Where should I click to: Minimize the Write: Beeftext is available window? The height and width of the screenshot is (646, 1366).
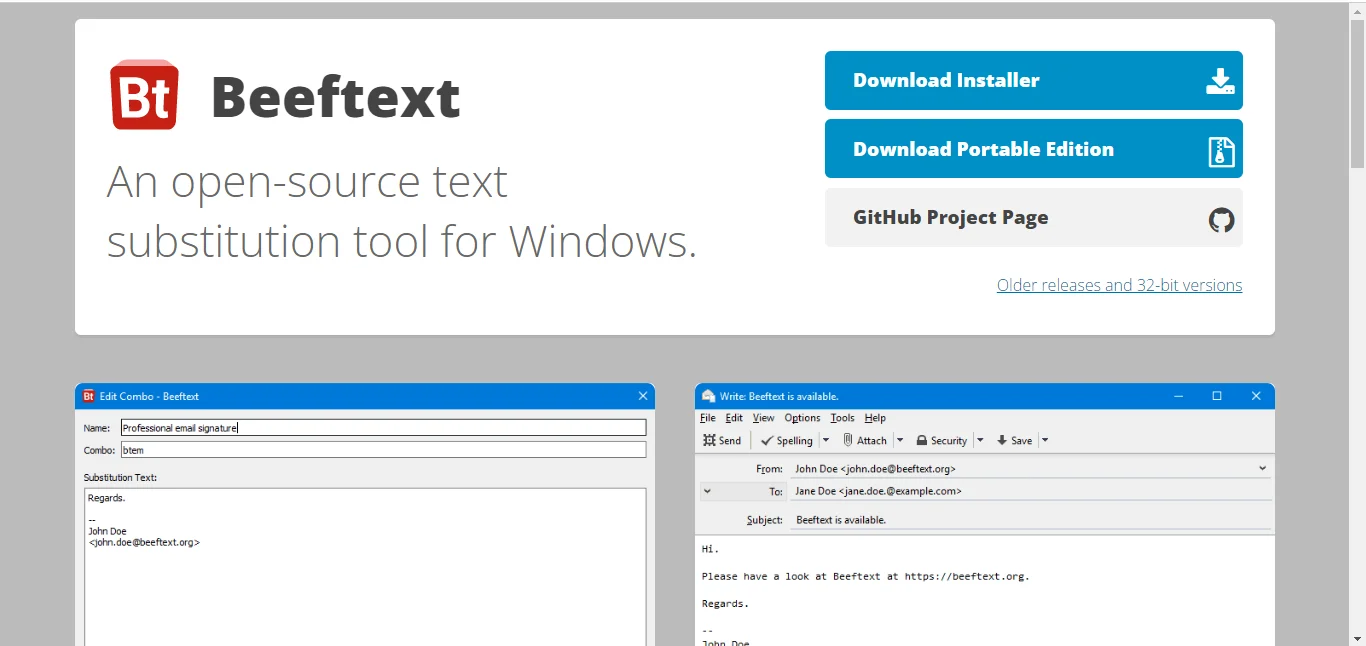point(1177,396)
